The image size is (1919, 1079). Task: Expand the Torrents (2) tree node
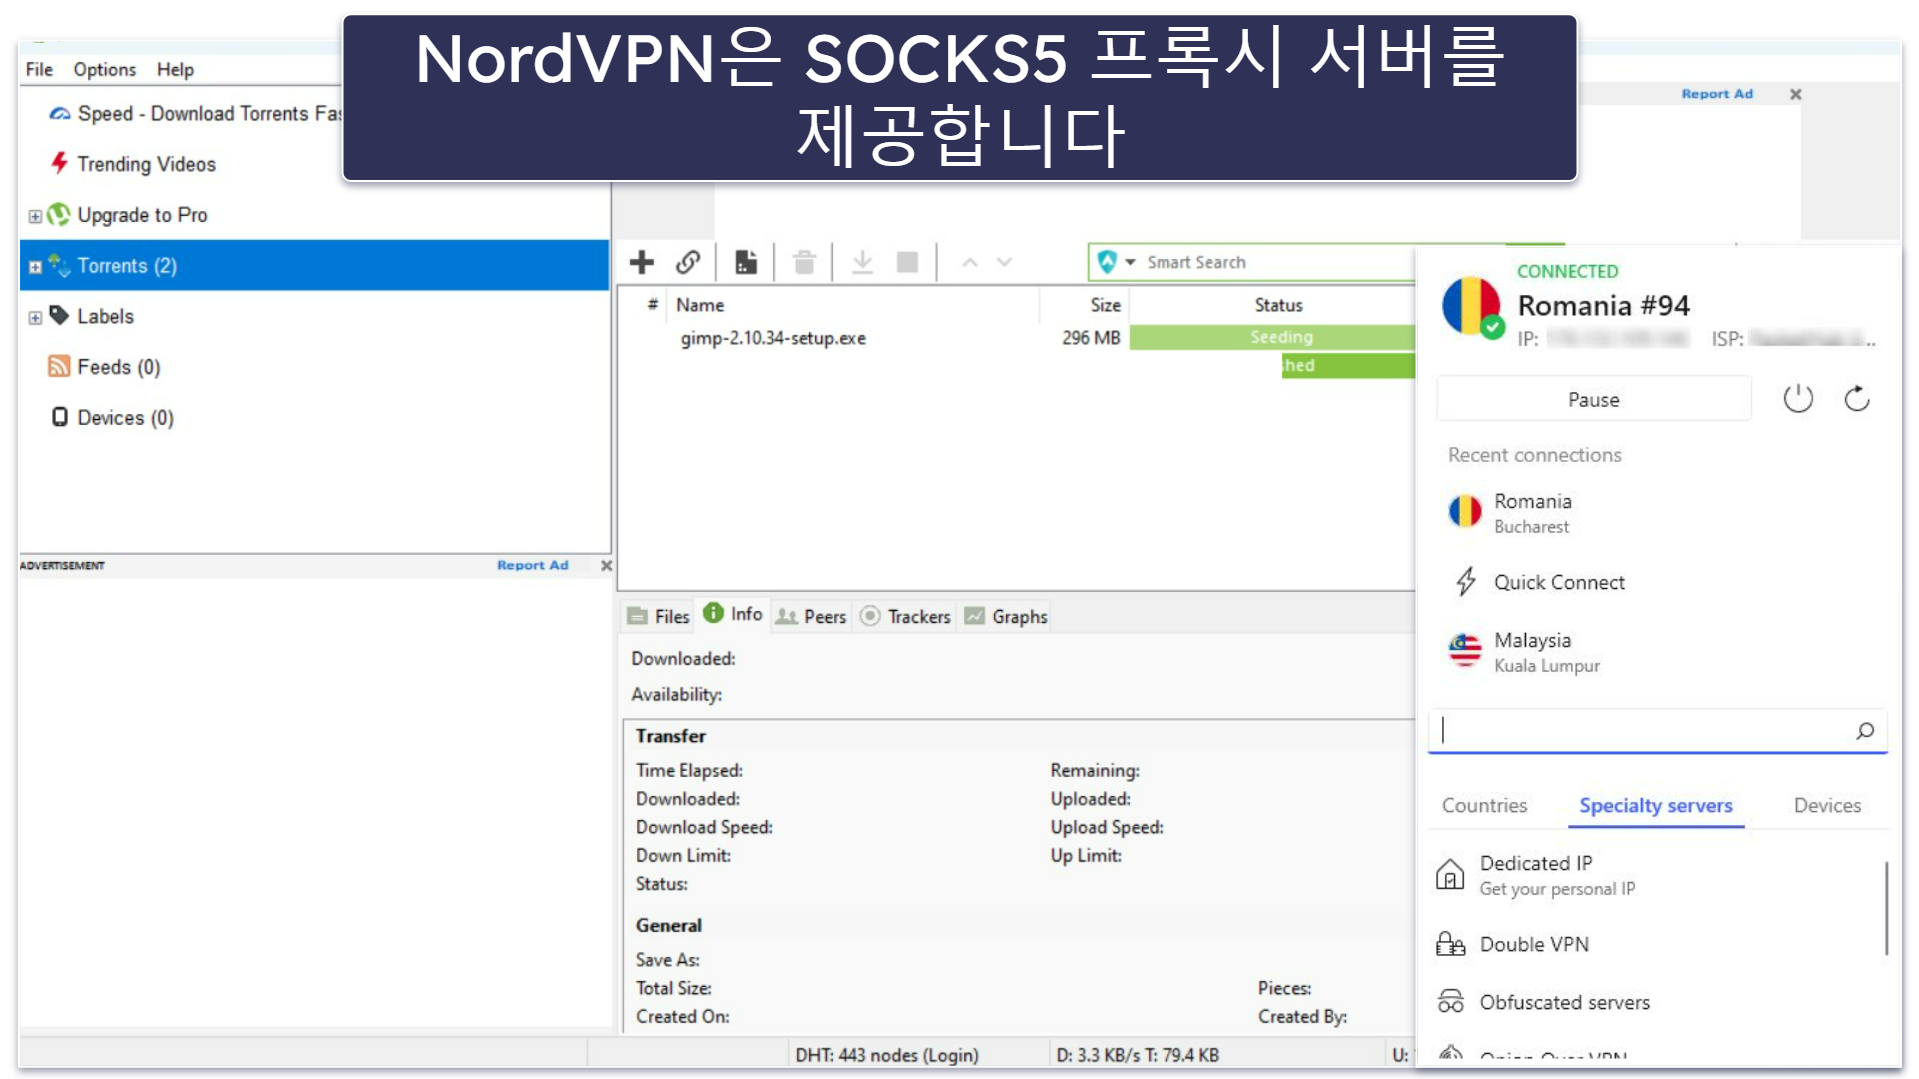coord(35,267)
